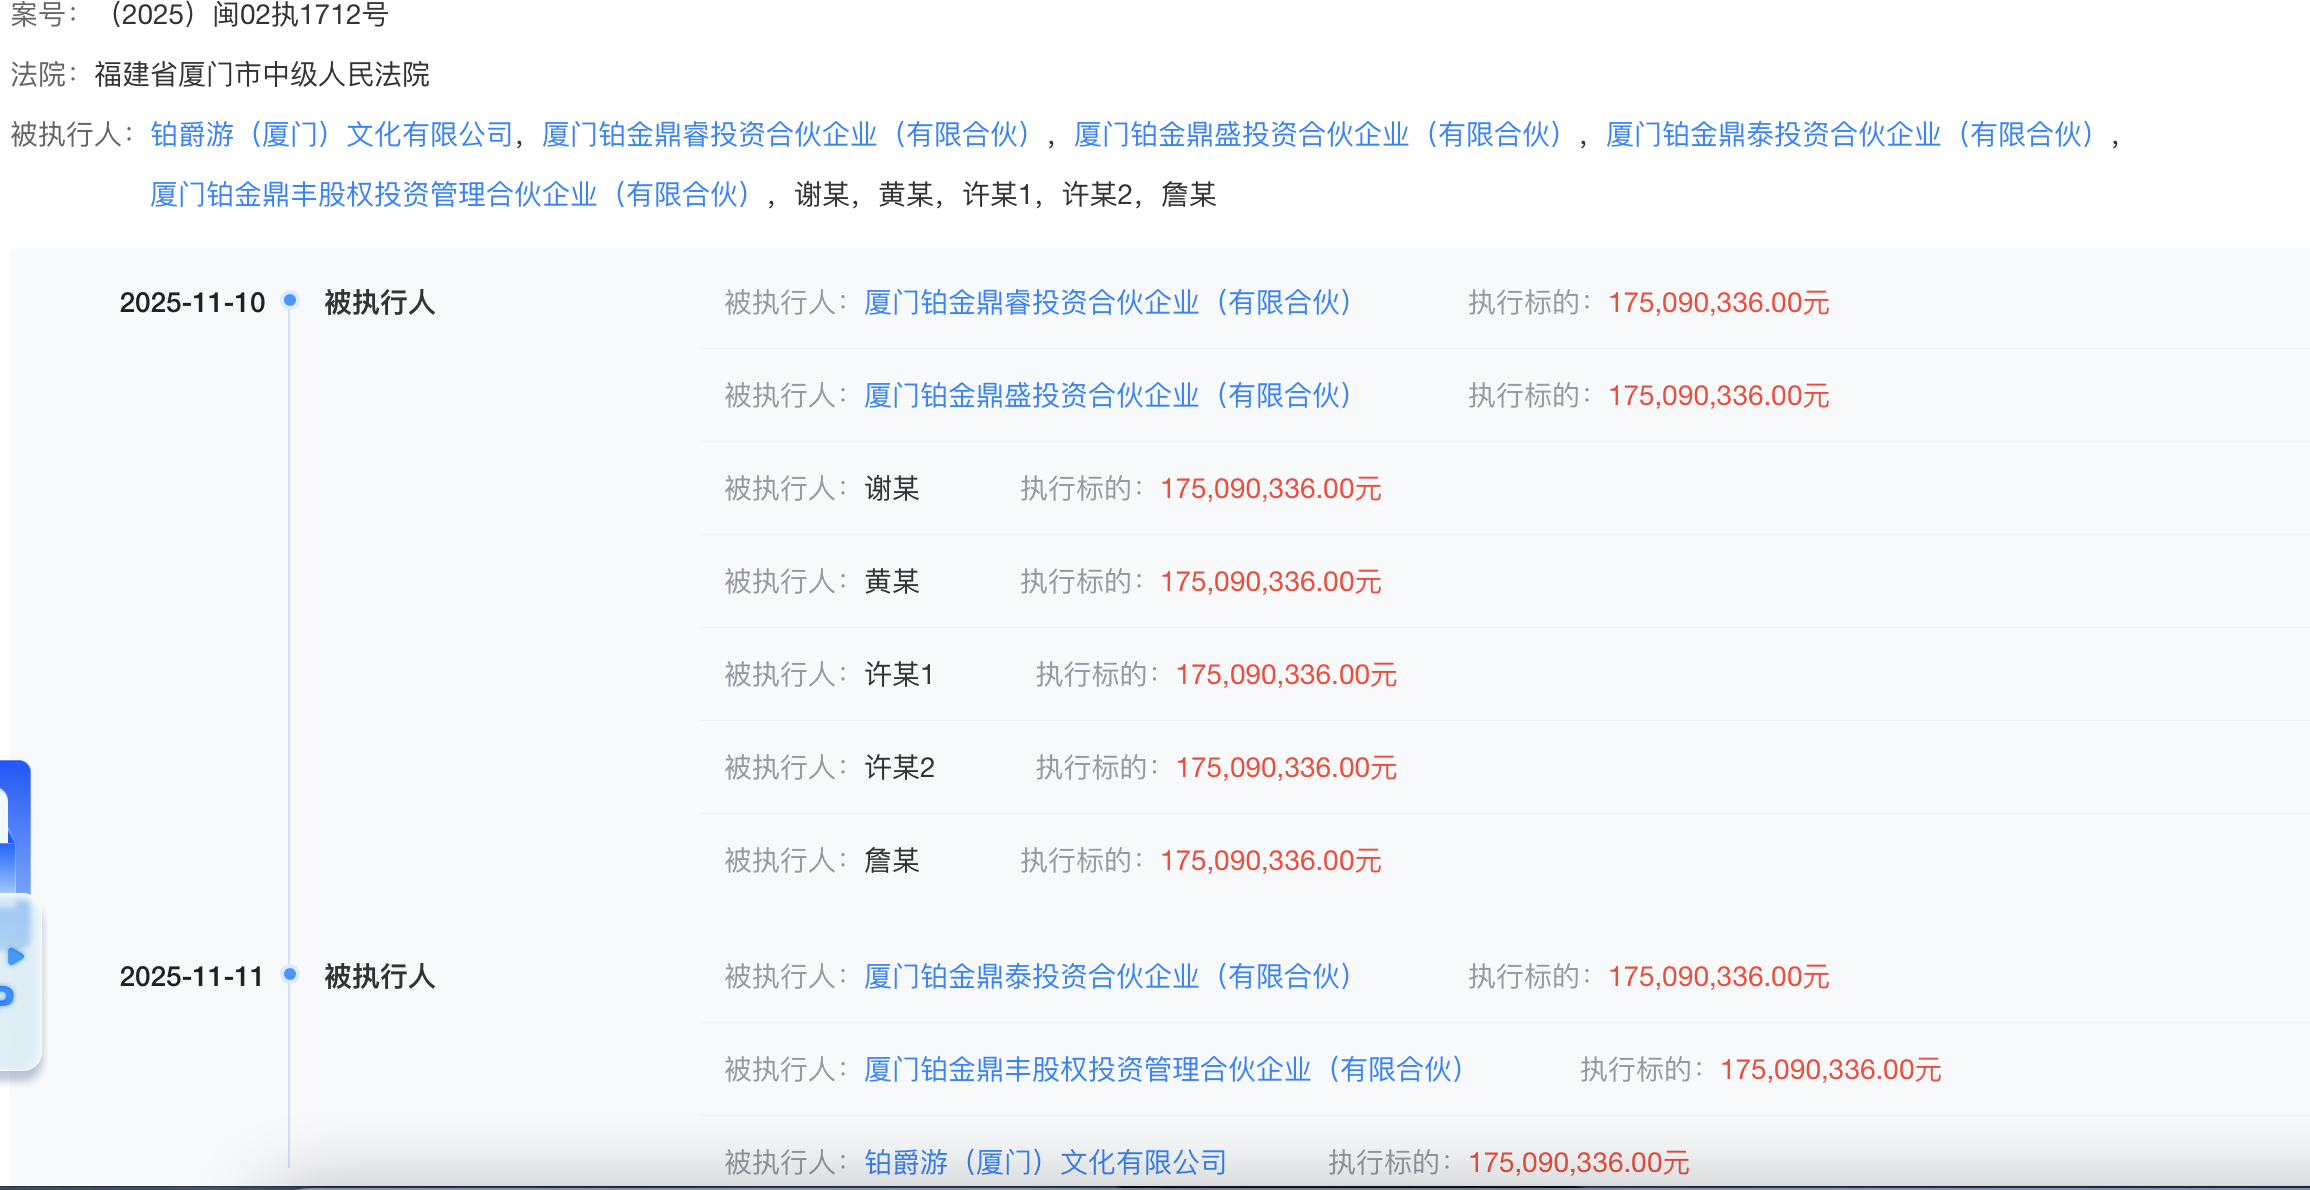This screenshot has width=2310, height=1190.
Task: Click the 2025-11-11 timeline dot
Action: coord(290,974)
